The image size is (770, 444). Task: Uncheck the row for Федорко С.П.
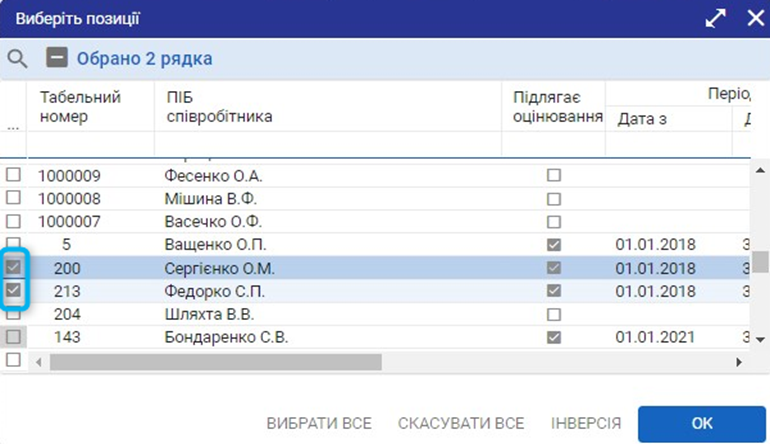pyautogui.click(x=14, y=290)
